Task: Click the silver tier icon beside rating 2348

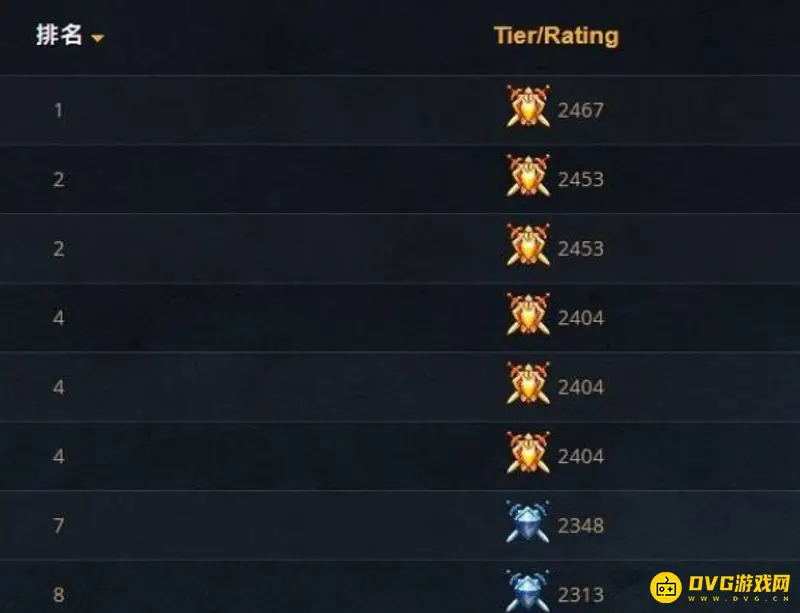Action: pos(528,522)
